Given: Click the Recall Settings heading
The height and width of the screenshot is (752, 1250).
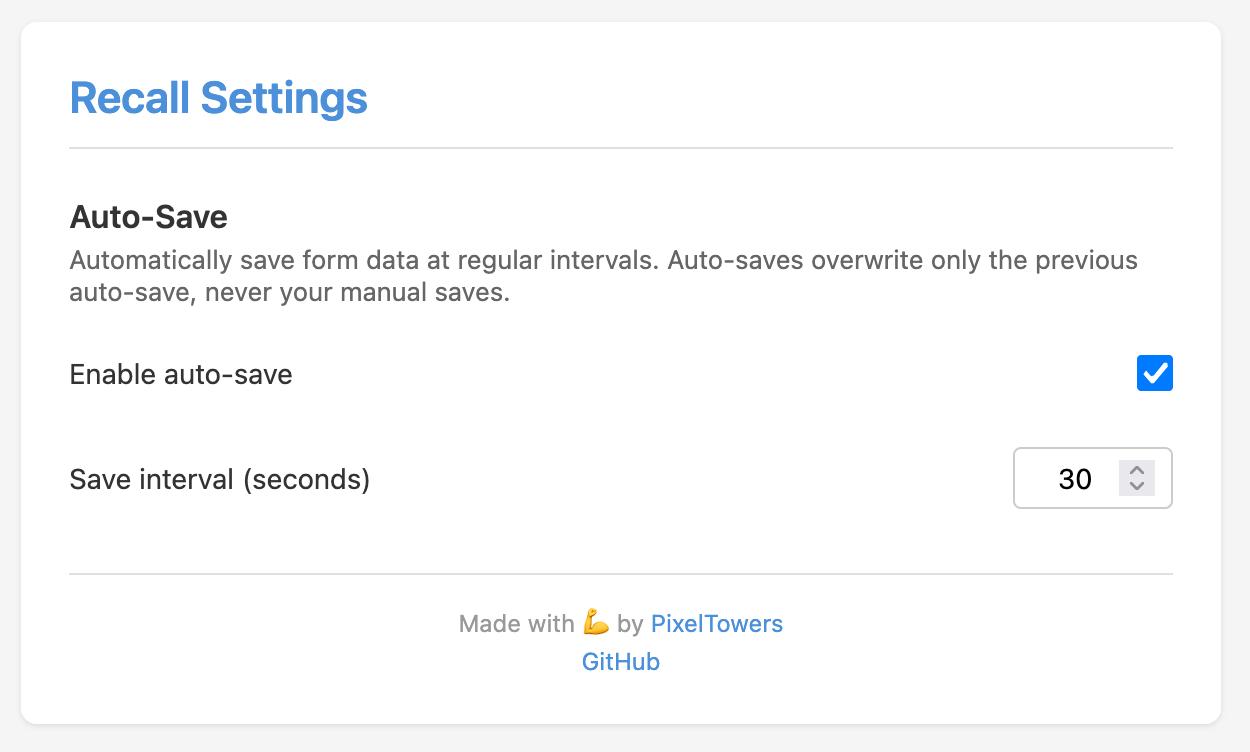Looking at the screenshot, I should tap(218, 98).
